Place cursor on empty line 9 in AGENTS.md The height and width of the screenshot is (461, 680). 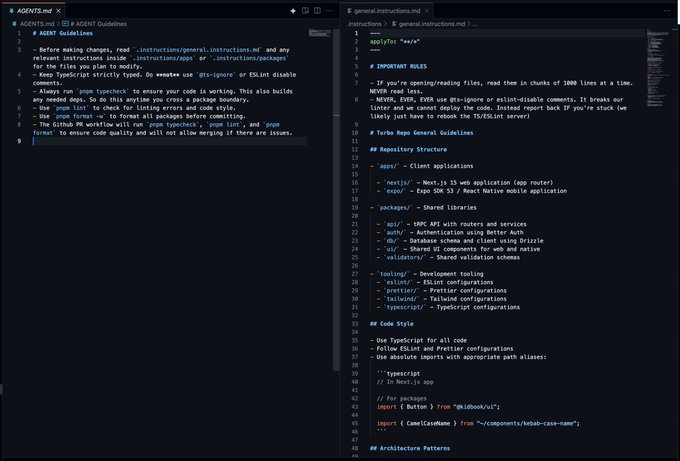point(169,141)
